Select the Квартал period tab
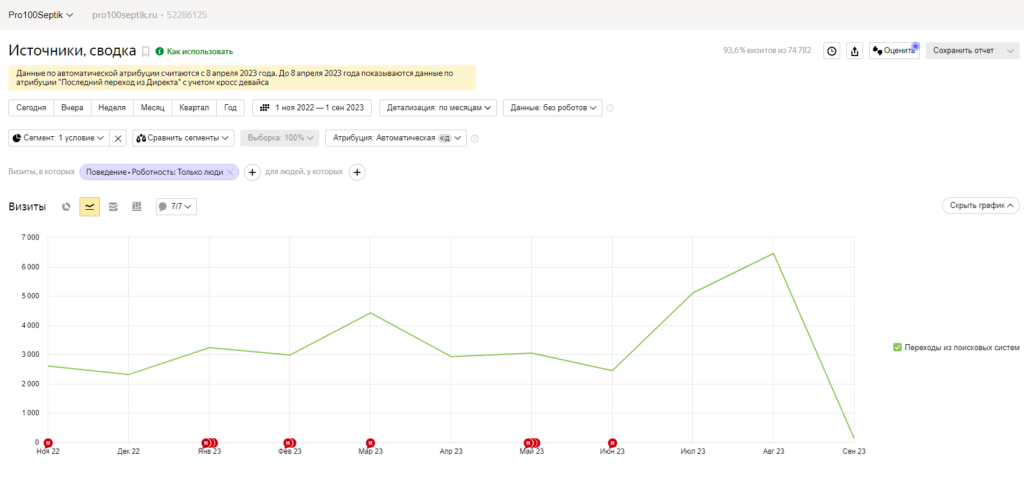Viewport: 1024px width, 487px height. tap(195, 108)
